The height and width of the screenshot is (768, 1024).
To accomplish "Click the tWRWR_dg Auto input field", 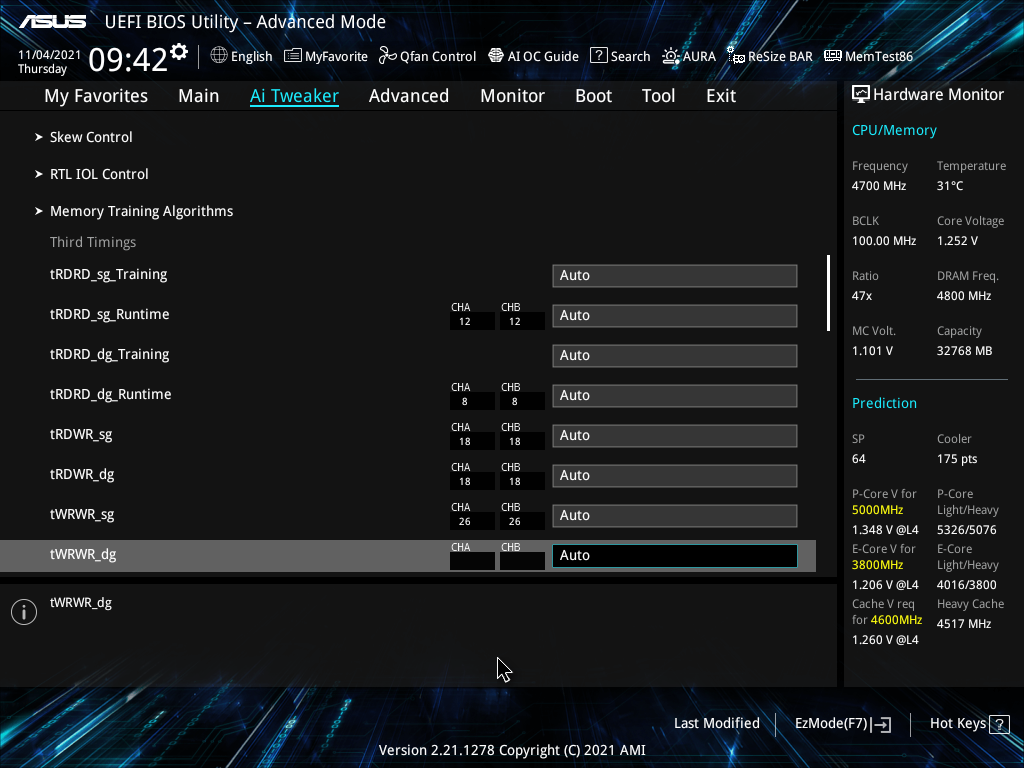I will (x=675, y=555).
